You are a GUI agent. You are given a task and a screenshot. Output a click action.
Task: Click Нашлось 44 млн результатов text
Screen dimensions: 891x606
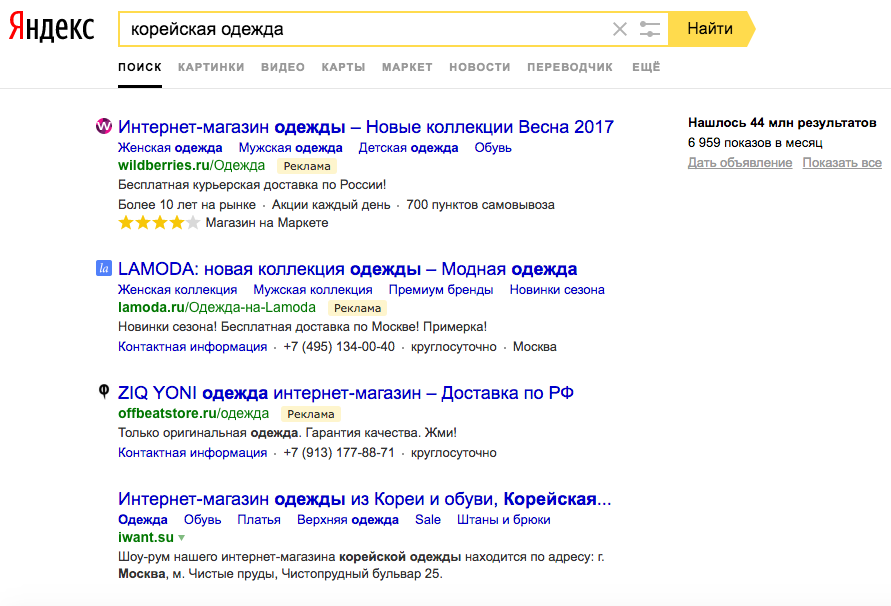tap(782, 123)
